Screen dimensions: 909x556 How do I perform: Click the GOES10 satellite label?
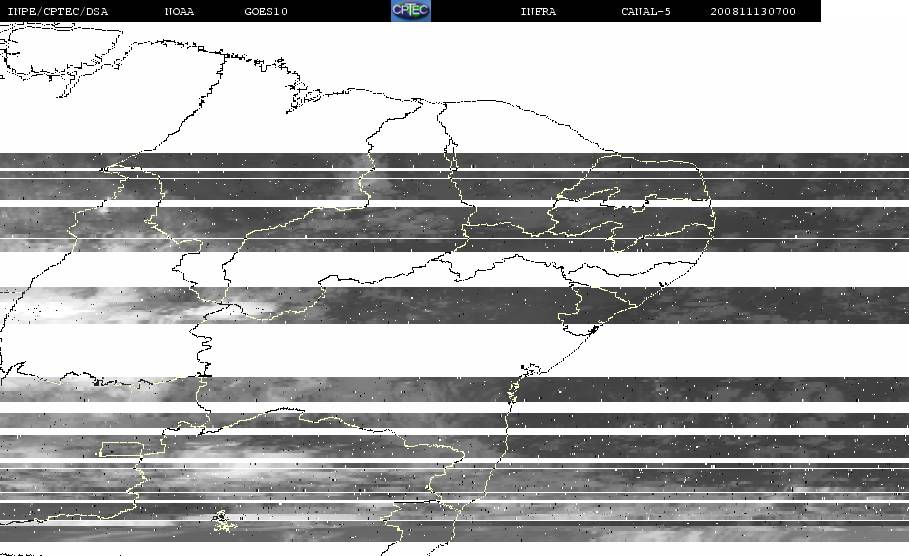pyautogui.click(x=266, y=11)
